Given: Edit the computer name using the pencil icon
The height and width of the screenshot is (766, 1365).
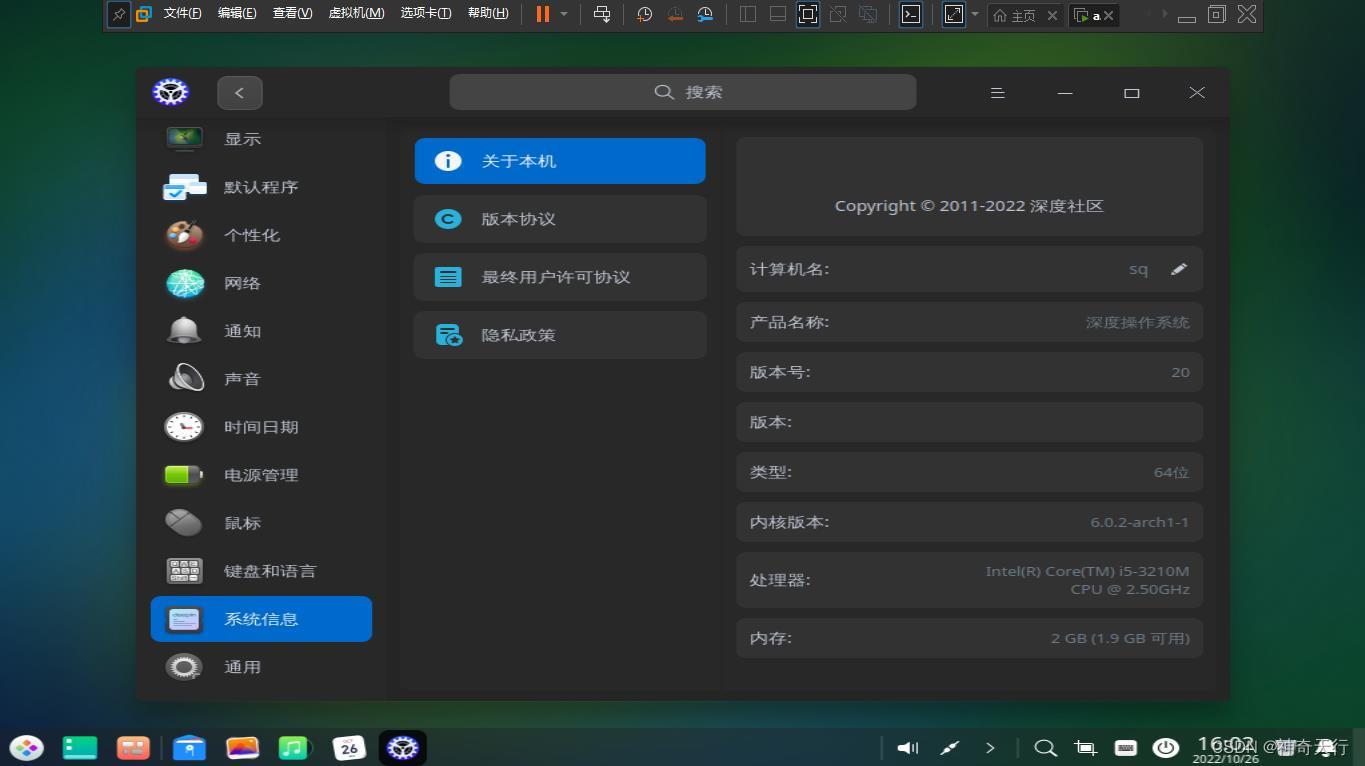Looking at the screenshot, I should (x=1178, y=268).
